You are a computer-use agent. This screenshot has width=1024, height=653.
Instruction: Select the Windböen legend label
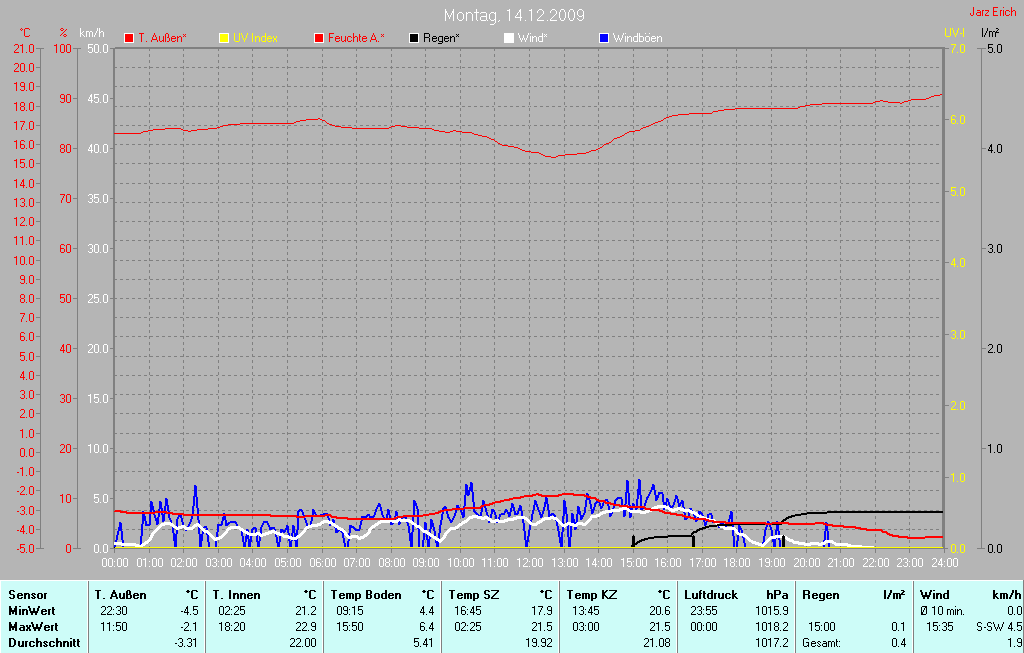coord(637,38)
